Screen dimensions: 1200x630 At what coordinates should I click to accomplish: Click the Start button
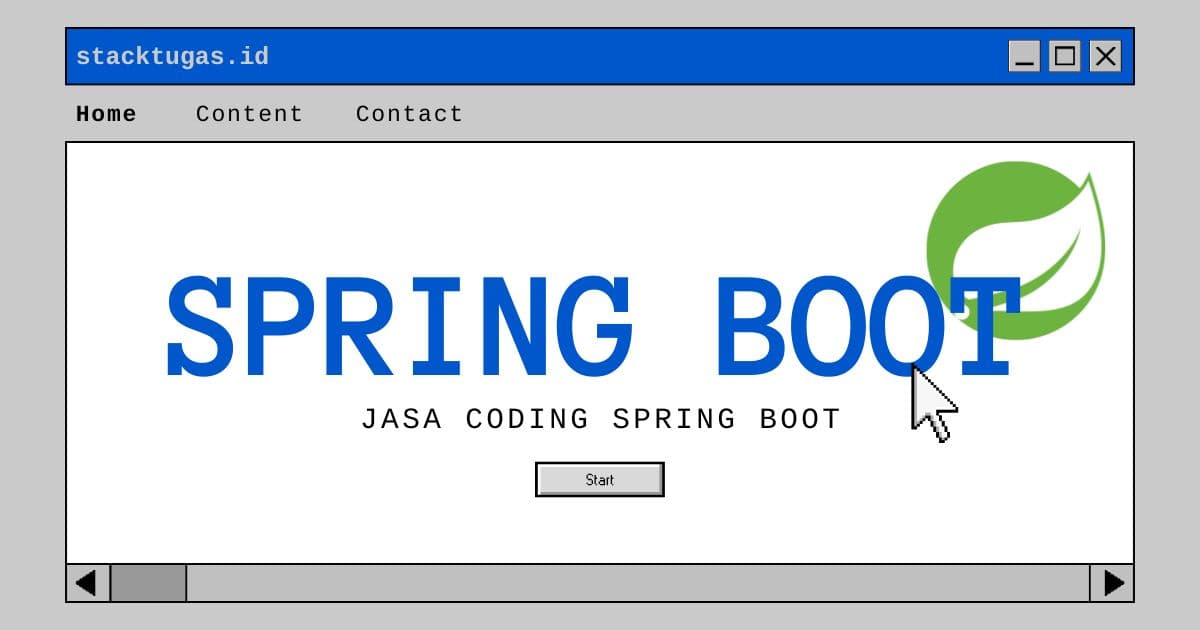coord(600,480)
